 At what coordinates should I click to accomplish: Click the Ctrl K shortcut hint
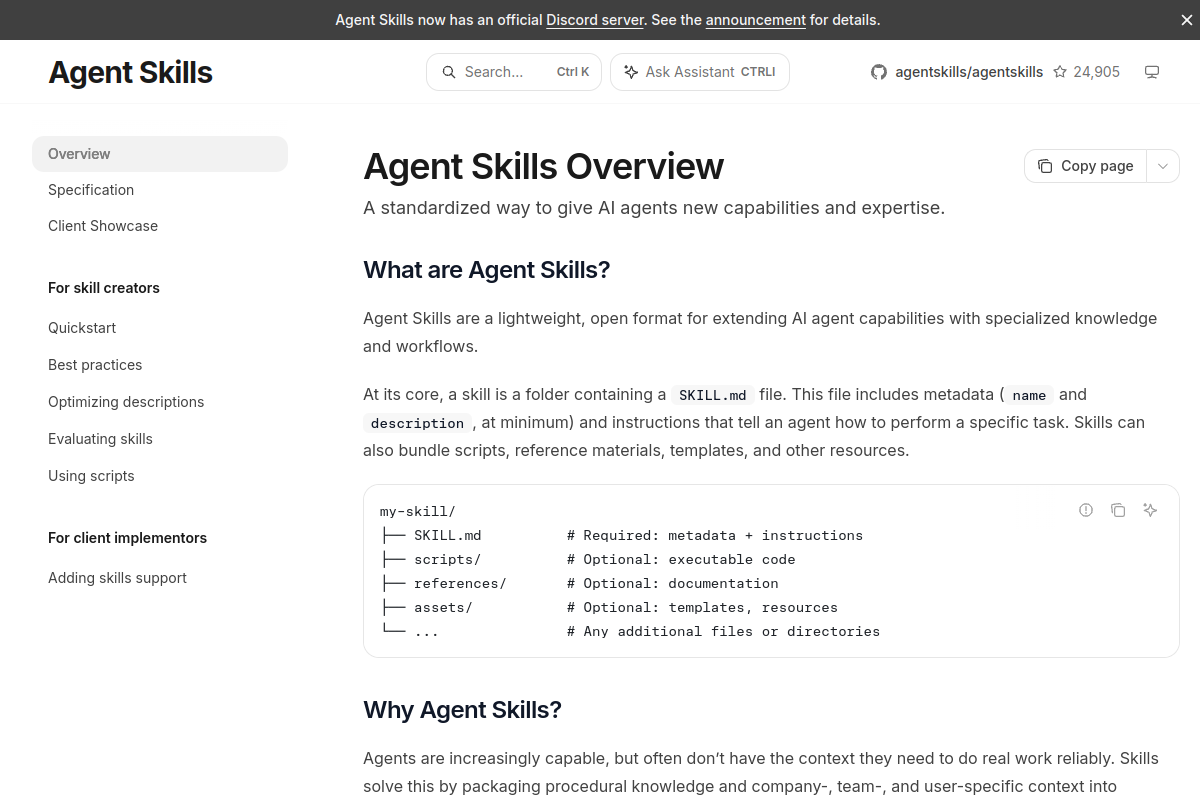(573, 72)
